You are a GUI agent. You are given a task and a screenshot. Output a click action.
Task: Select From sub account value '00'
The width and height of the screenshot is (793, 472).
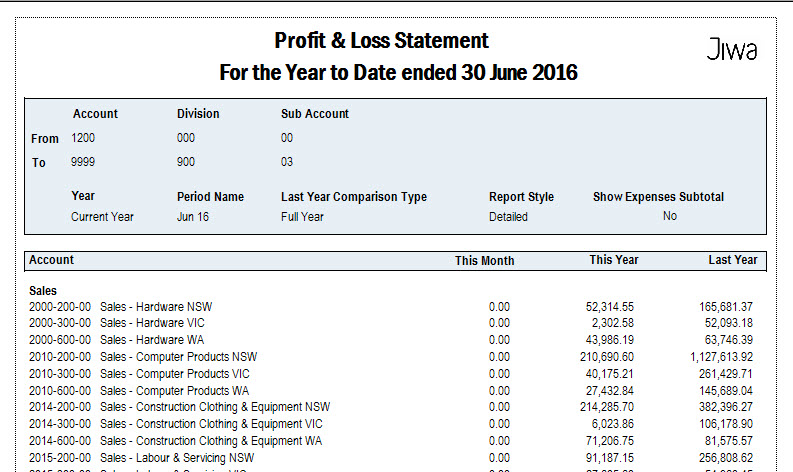(287, 138)
